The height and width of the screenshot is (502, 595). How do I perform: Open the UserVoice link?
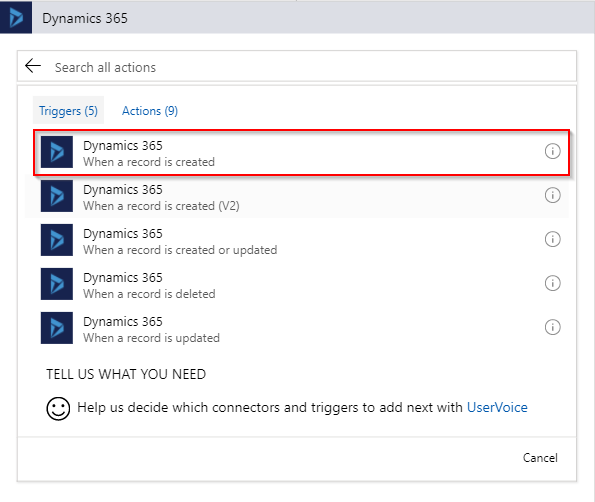pos(497,407)
